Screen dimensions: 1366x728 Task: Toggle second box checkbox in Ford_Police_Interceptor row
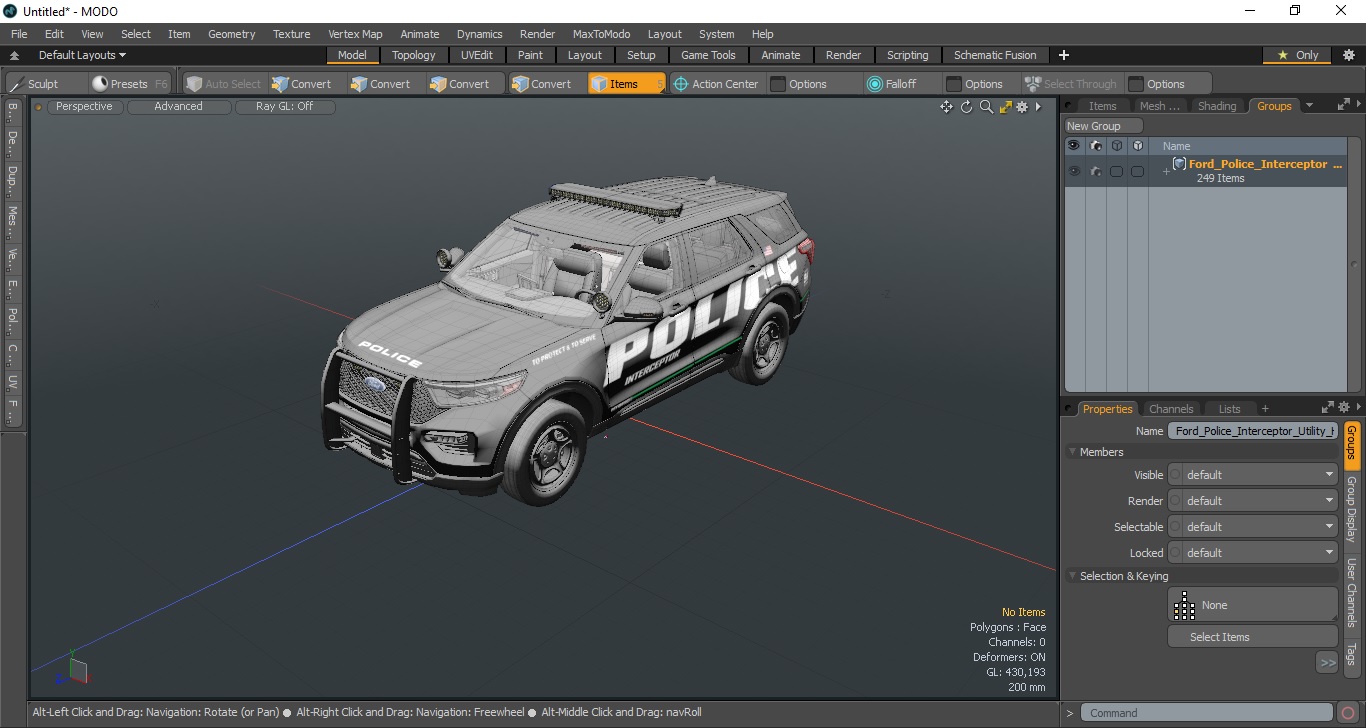pyautogui.click(x=1137, y=171)
